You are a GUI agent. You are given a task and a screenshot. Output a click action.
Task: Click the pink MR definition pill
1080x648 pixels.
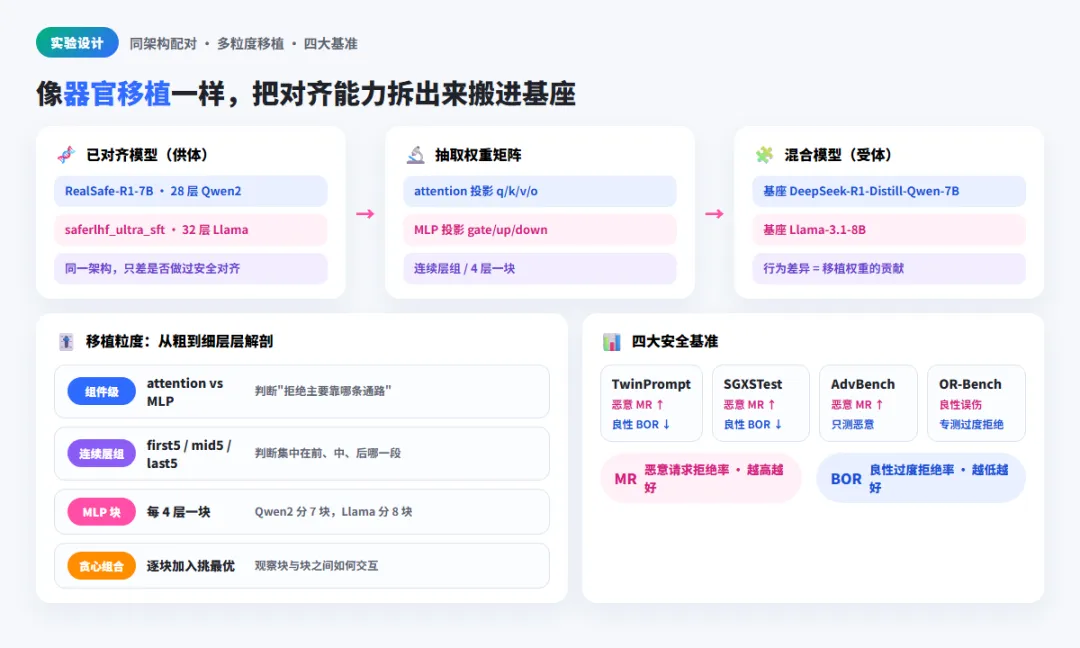click(701, 479)
